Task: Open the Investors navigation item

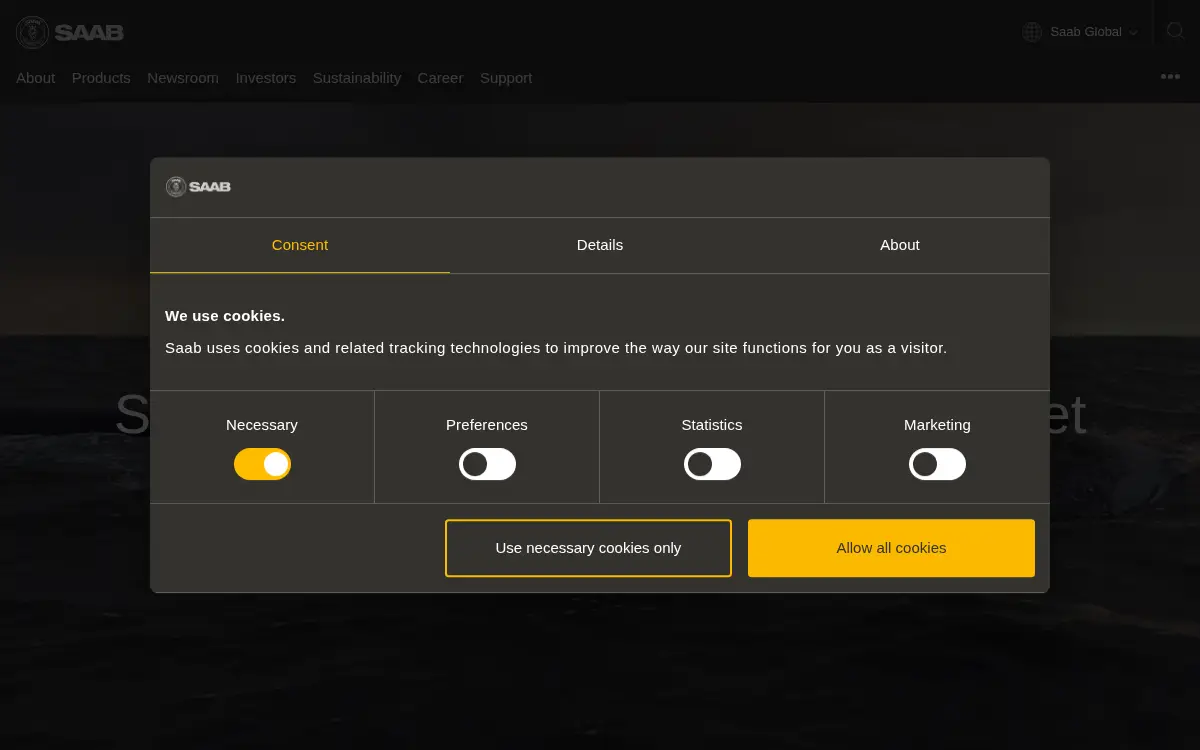Action: (266, 78)
